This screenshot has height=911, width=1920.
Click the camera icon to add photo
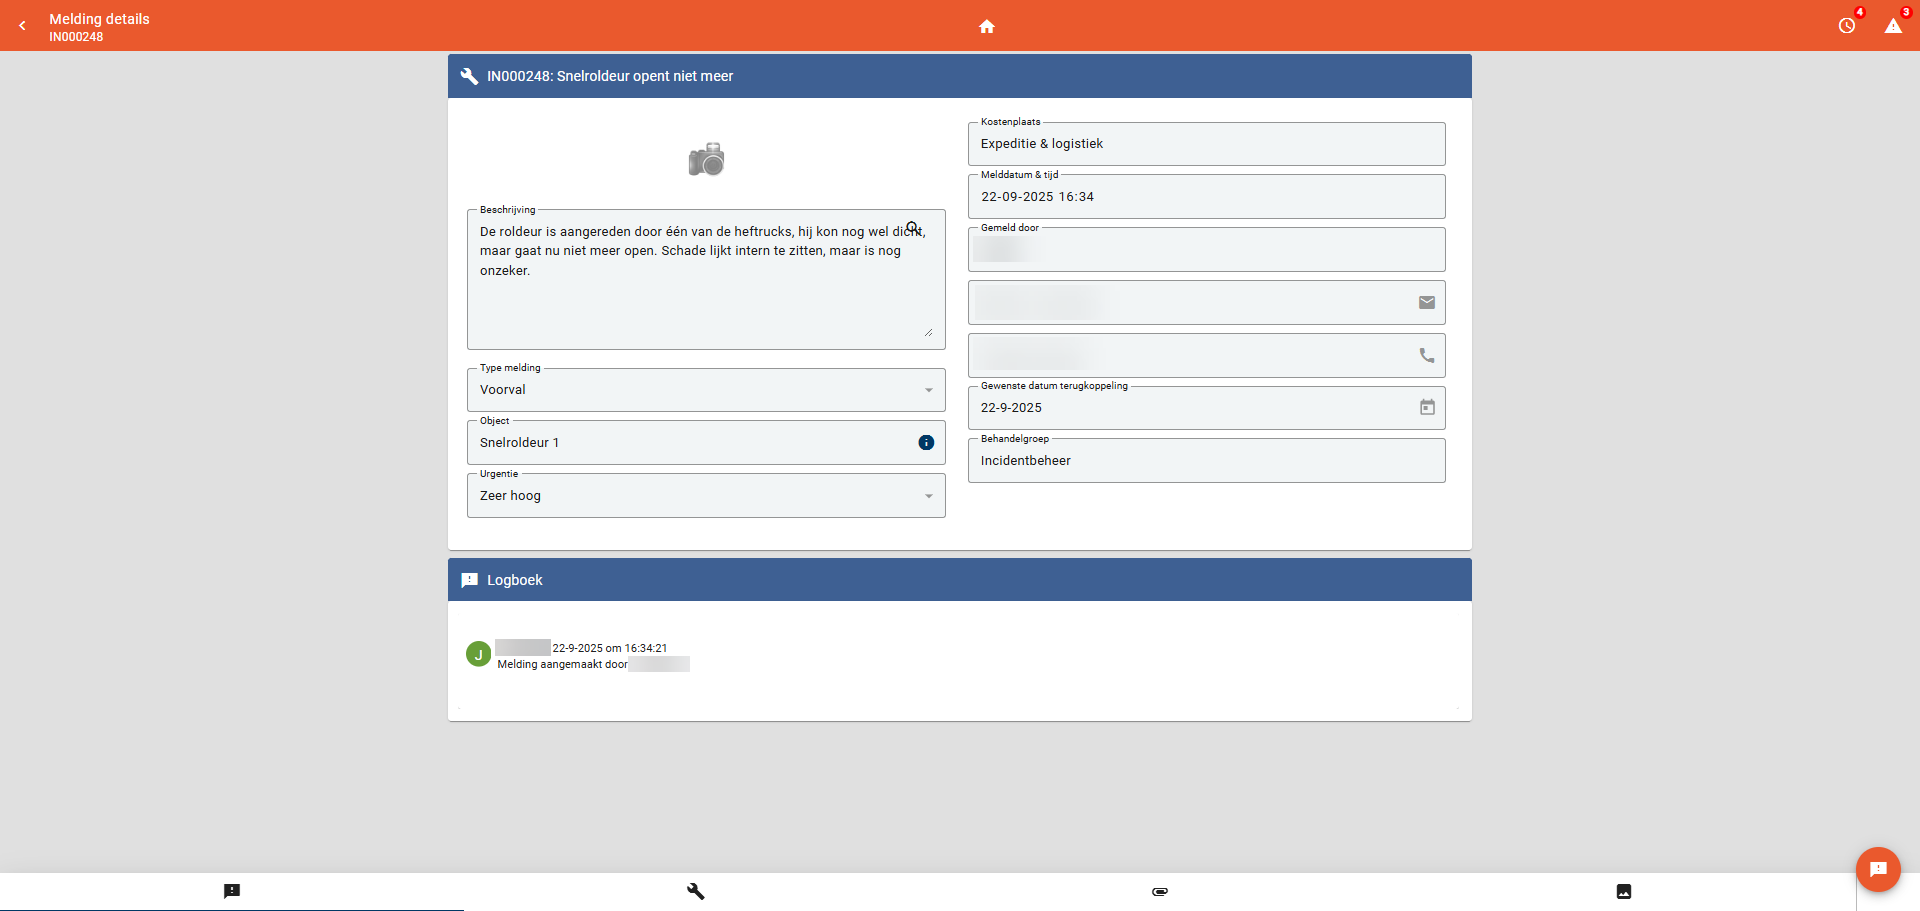706,159
